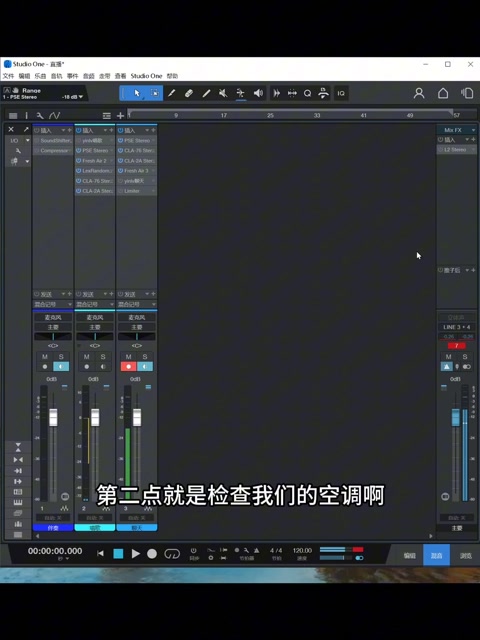The image size is (480, 640).
Task: Bypass the CLA-2A insert on track 2
Action: pyautogui.click(x=79, y=191)
